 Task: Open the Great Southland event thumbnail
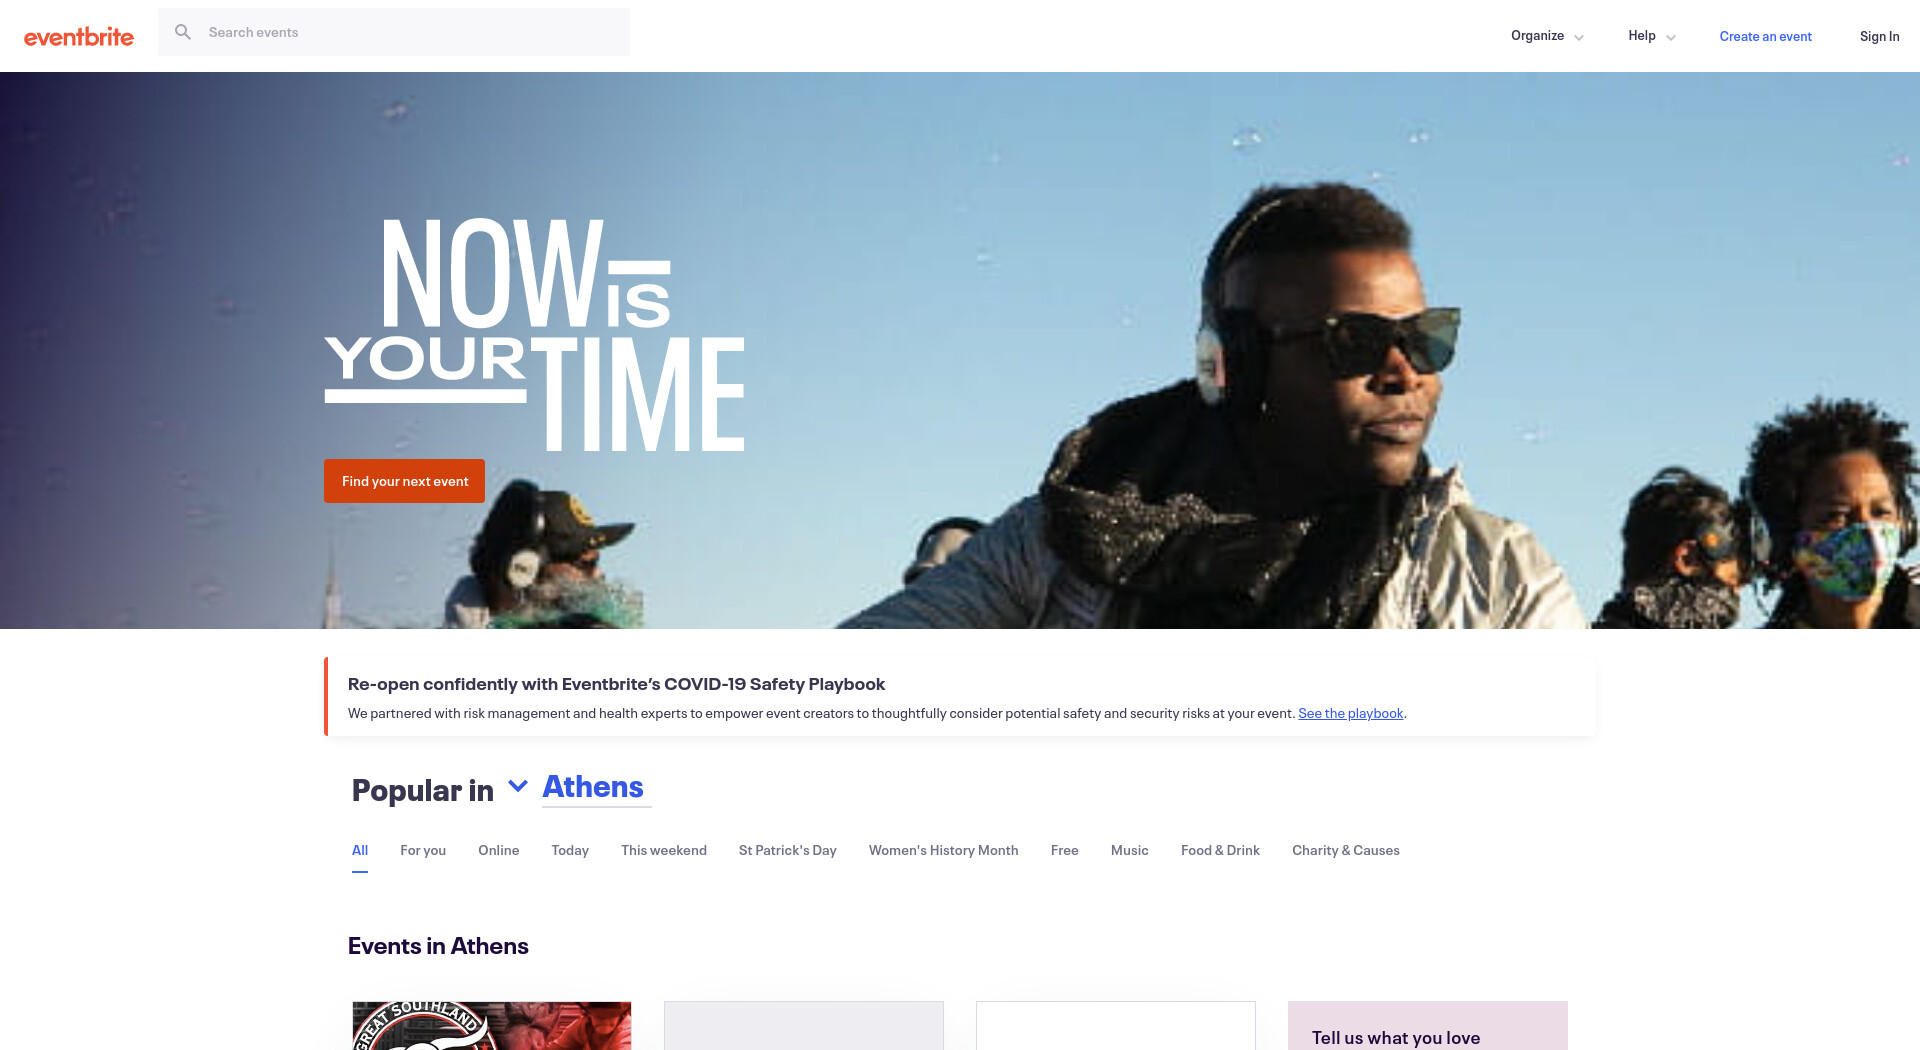click(x=492, y=1025)
